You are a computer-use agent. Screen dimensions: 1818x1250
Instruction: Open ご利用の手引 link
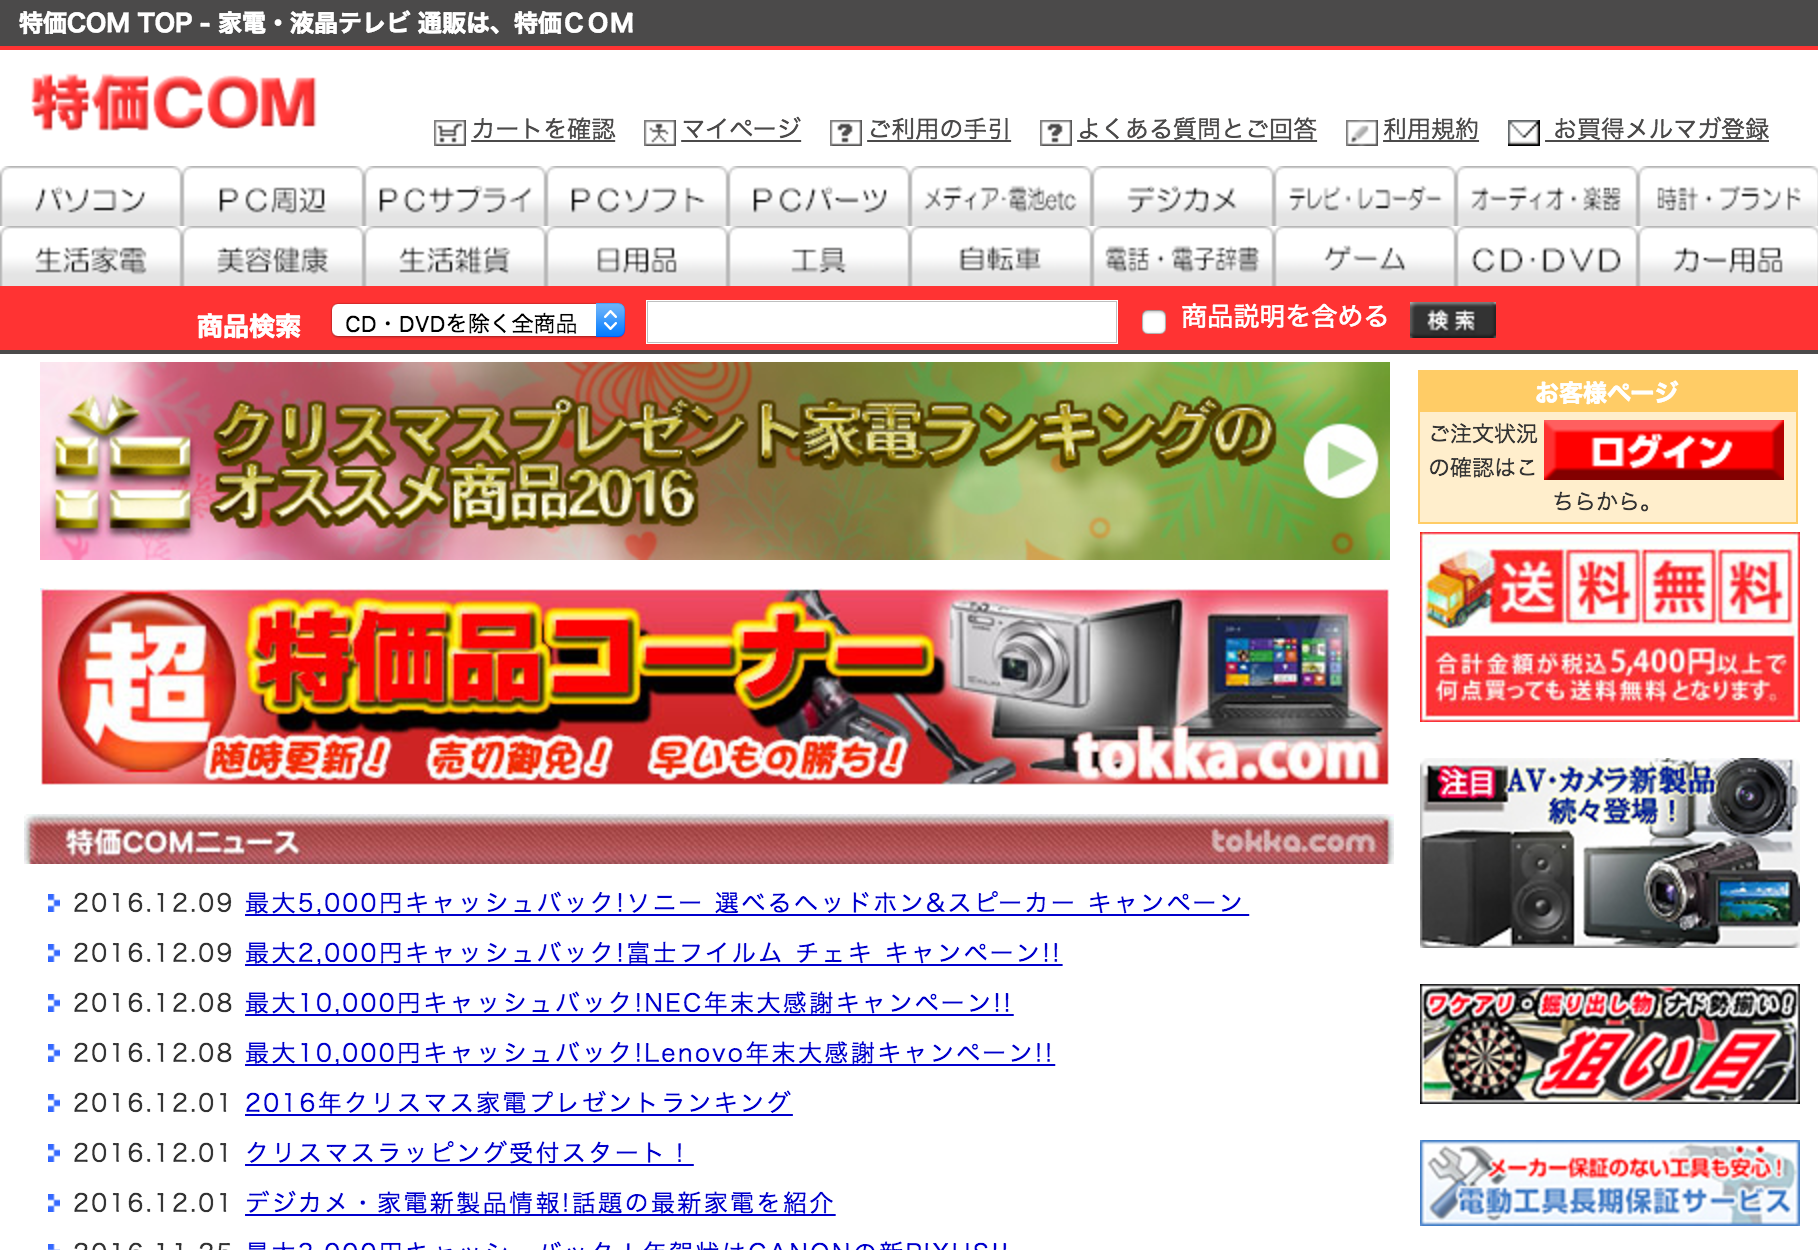pyautogui.click(x=939, y=129)
